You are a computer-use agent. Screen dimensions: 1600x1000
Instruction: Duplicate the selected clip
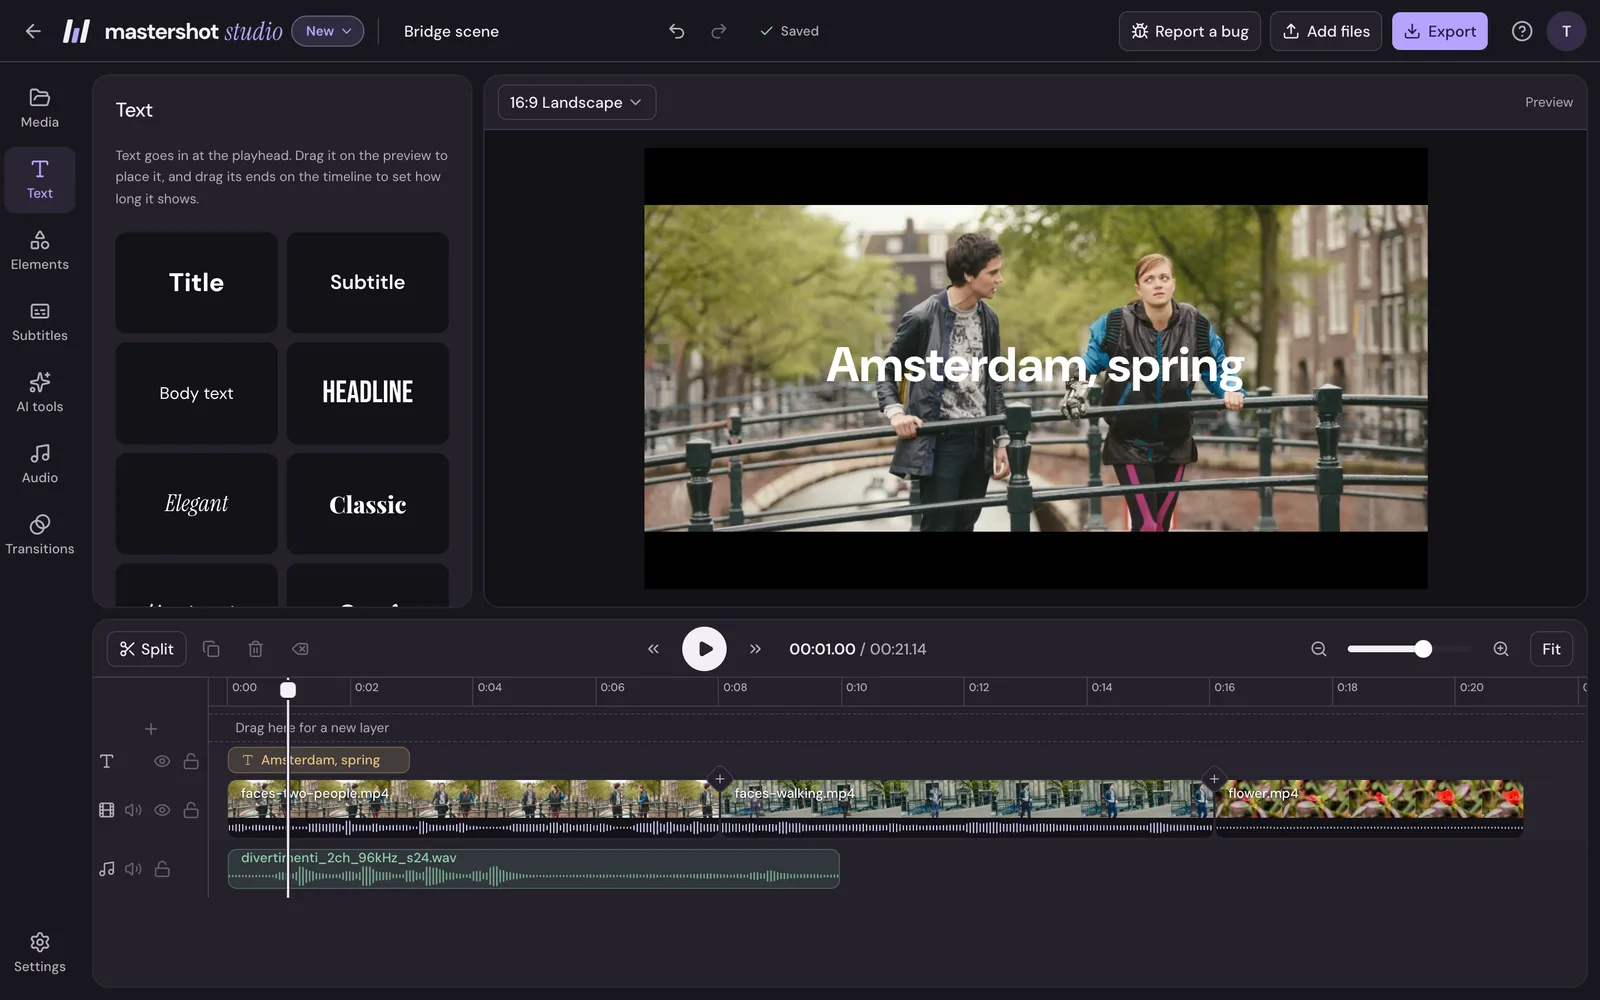coord(211,649)
